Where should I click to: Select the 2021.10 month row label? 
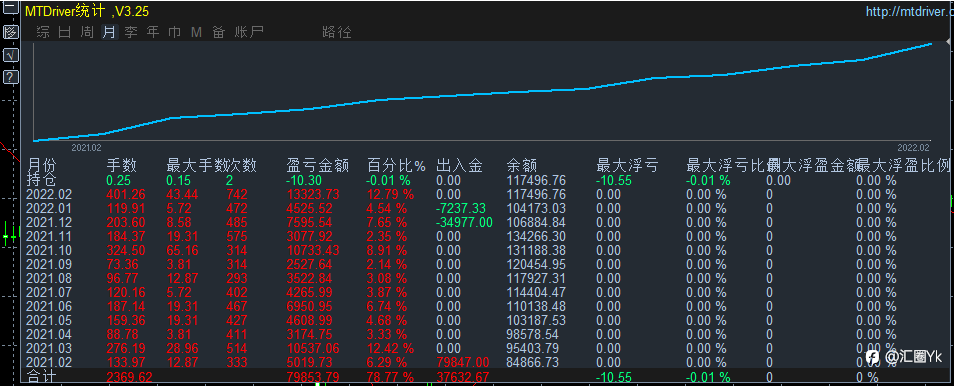49,250
